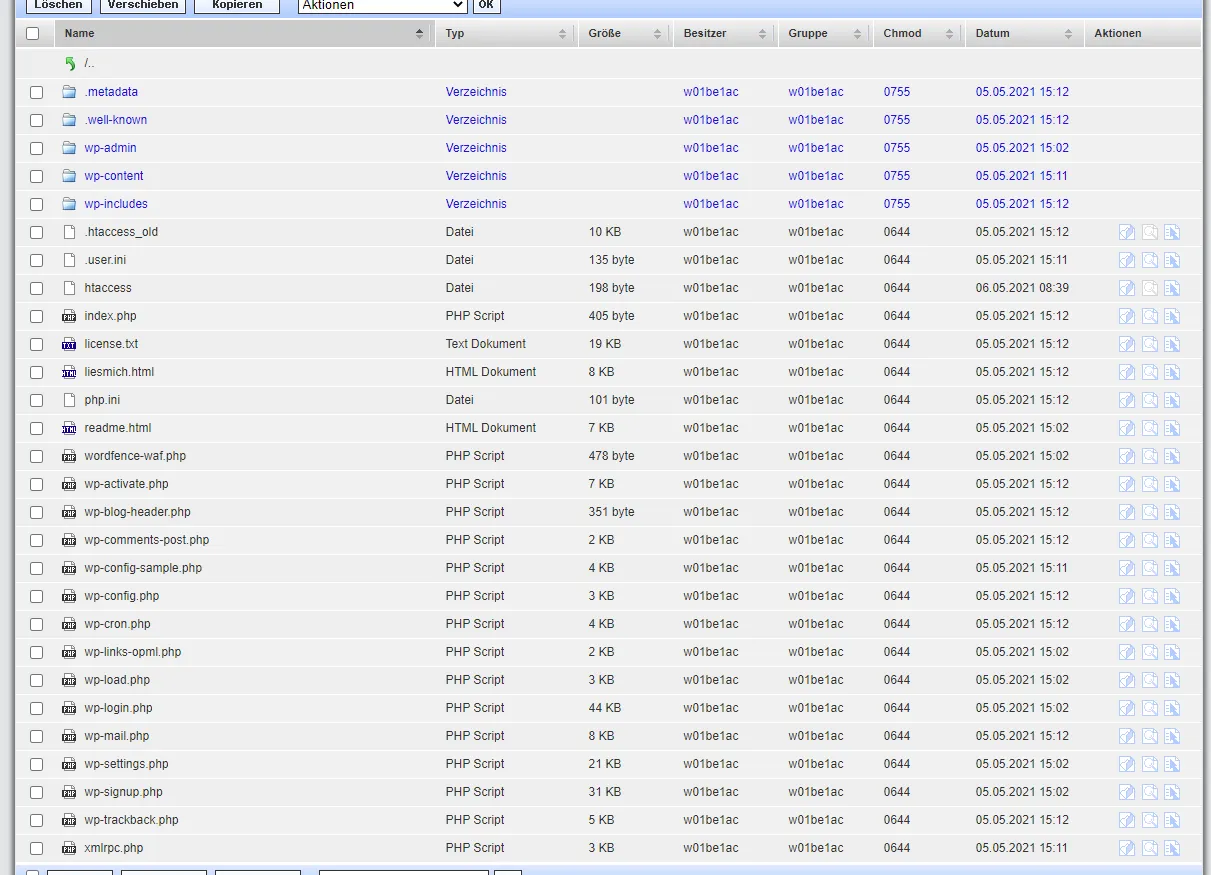This screenshot has height=875, width=1211.
Task: Click the edit icon for wp-load.php
Action: click(x=1127, y=680)
